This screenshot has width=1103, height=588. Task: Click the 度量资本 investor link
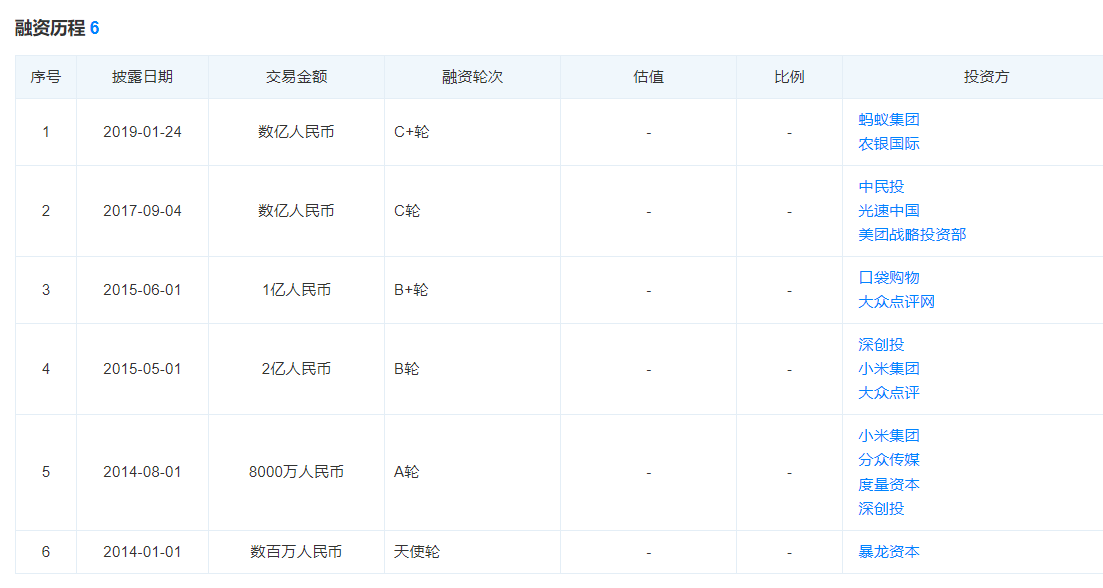(888, 485)
